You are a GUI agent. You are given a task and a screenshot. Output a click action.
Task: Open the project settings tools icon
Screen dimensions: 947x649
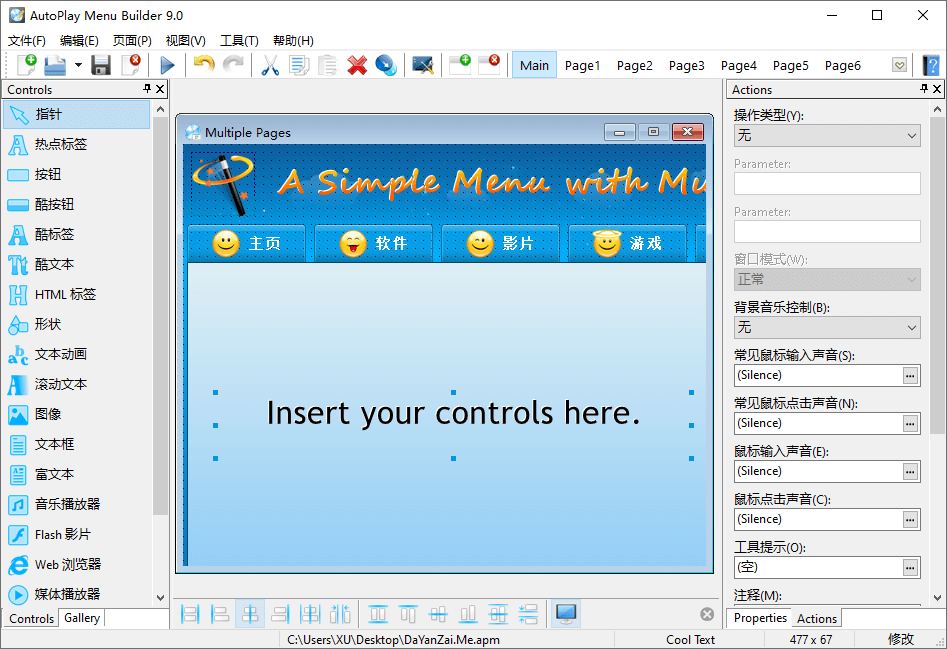coord(422,65)
